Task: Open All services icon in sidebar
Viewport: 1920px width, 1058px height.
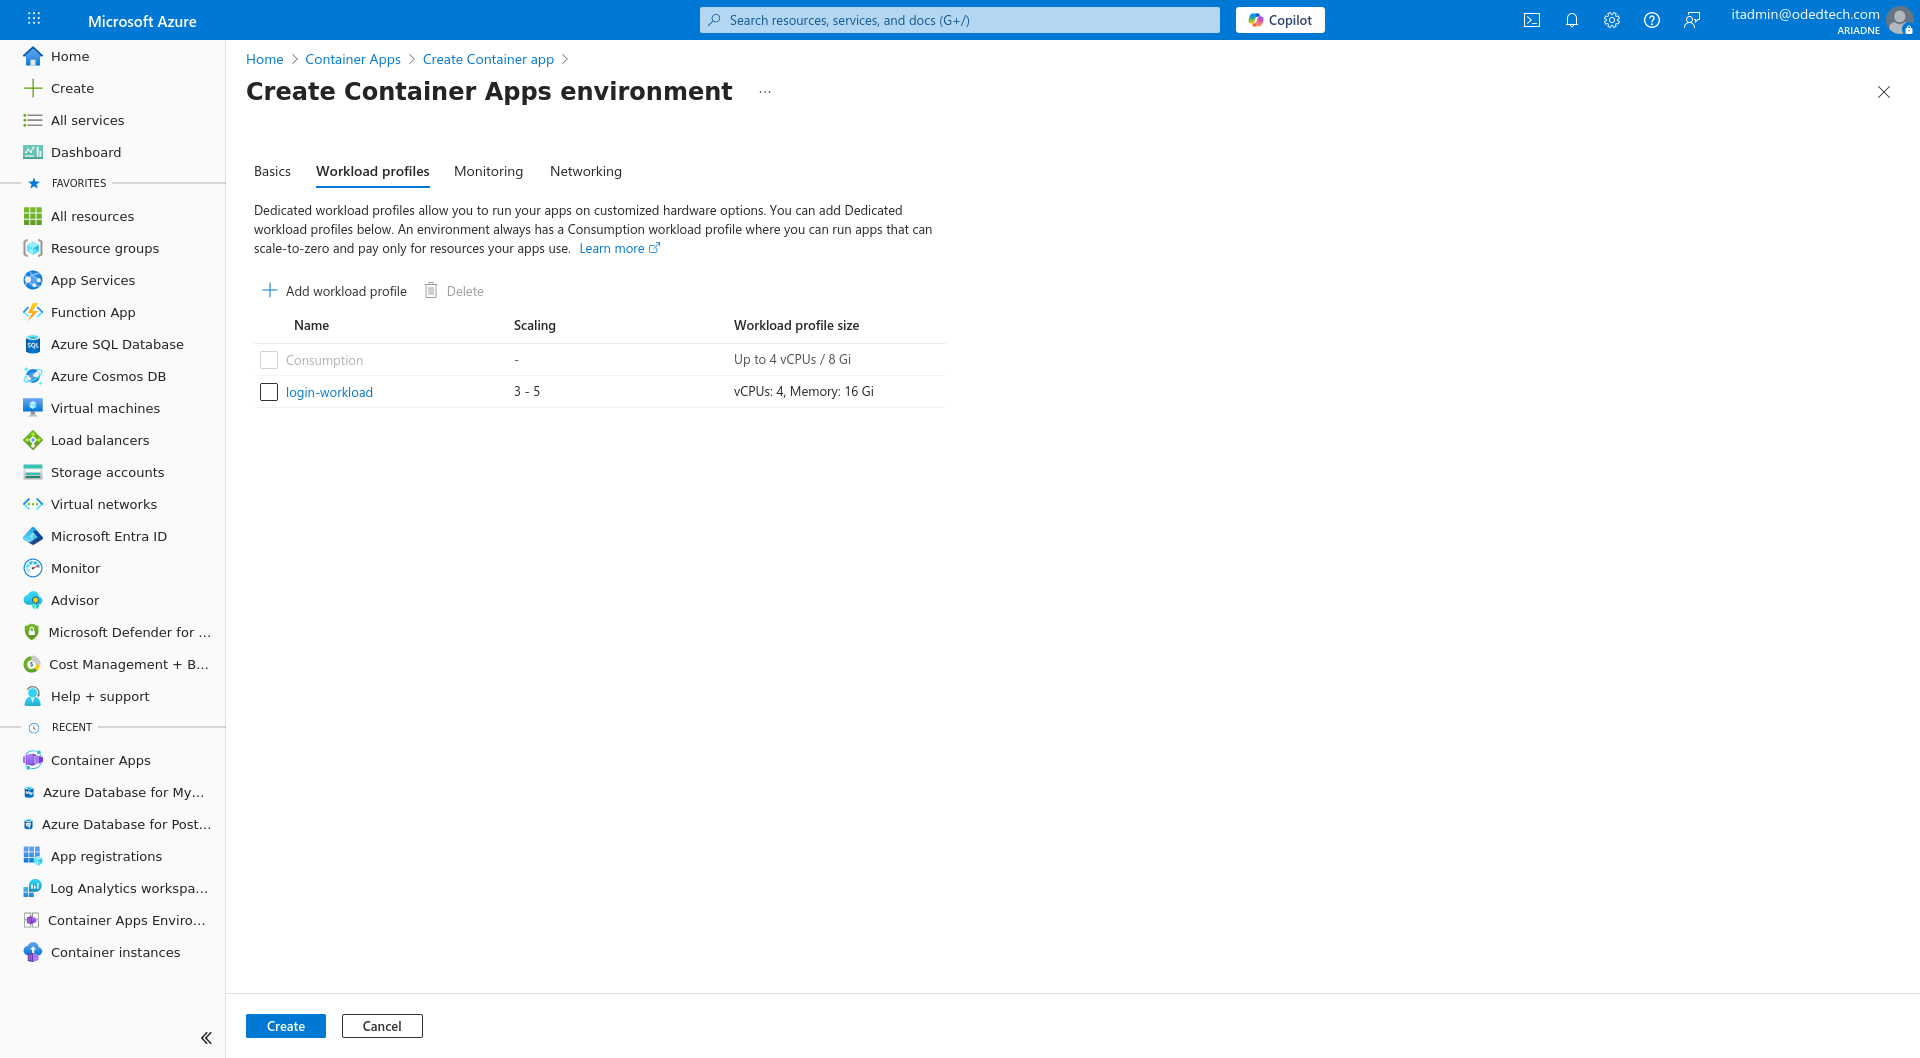Action: pyautogui.click(x=33, y=120)
